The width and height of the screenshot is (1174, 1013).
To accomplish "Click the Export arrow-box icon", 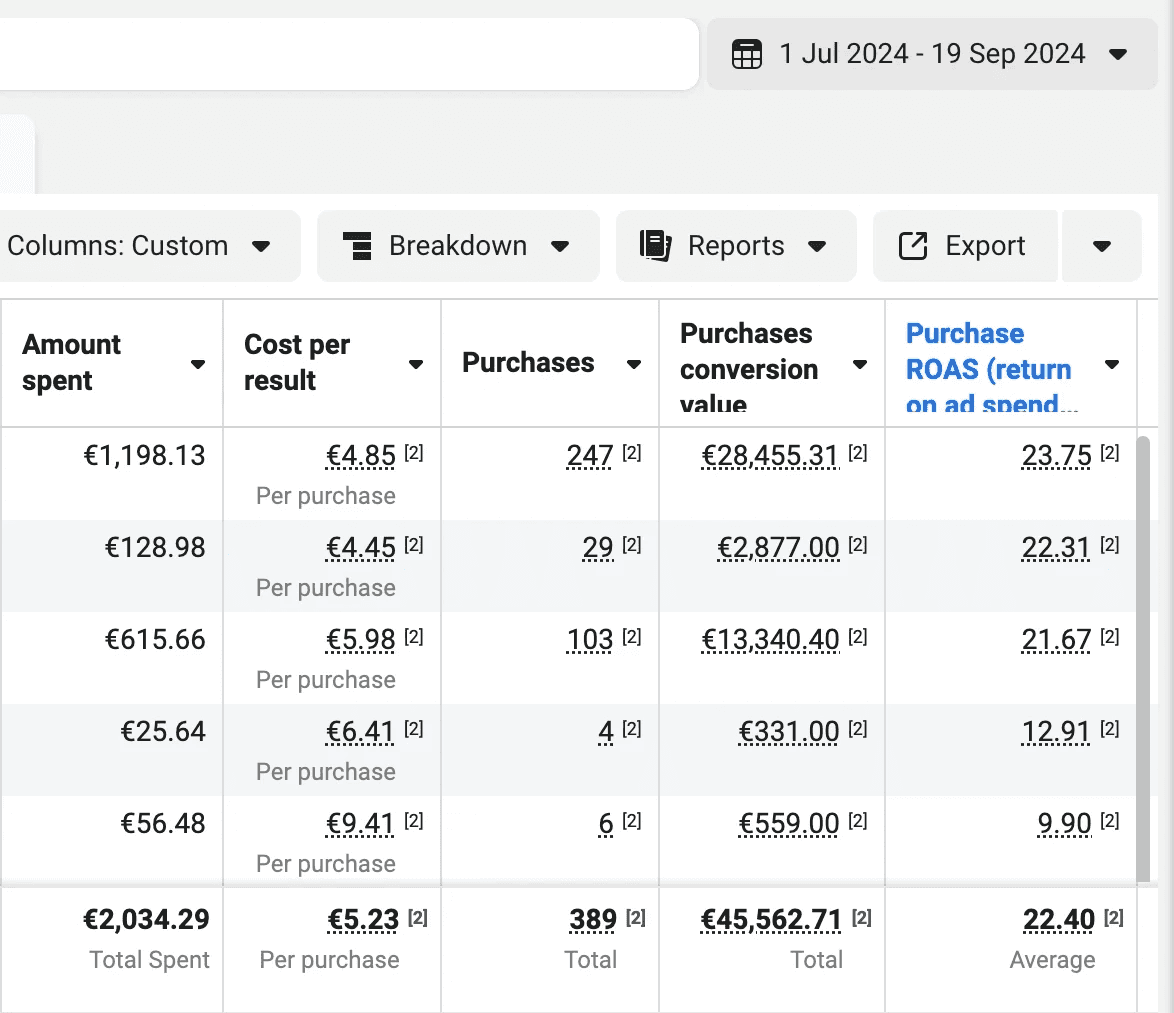I will coord(913,246).
